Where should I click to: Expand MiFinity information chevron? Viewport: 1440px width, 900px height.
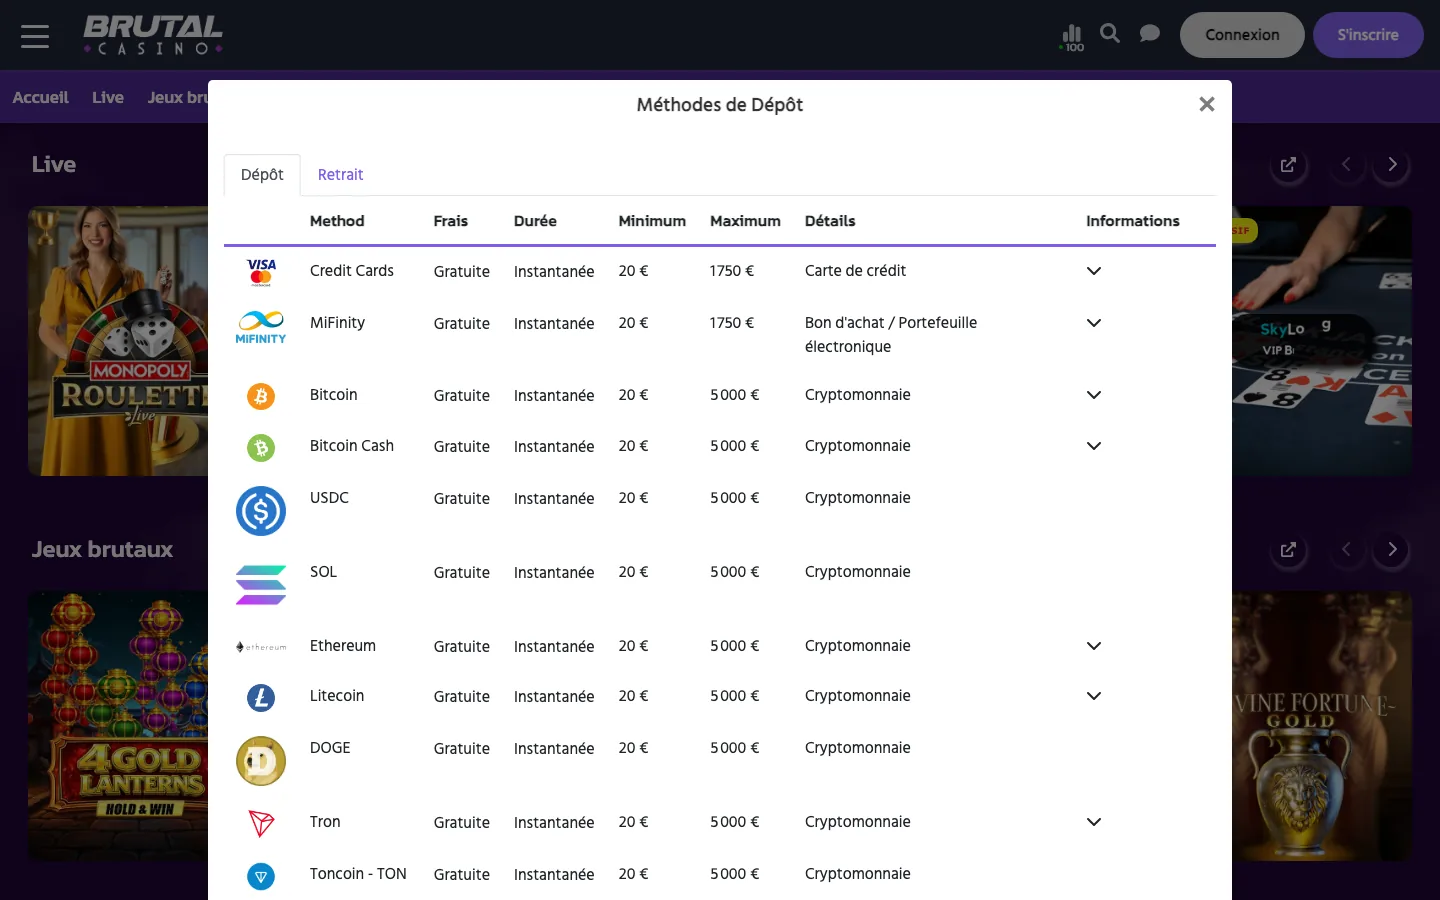(x=1094, y=323)
